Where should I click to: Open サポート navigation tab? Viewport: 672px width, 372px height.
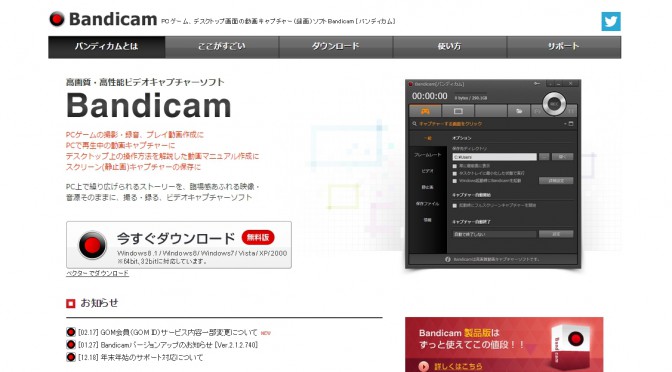[564, 47]
